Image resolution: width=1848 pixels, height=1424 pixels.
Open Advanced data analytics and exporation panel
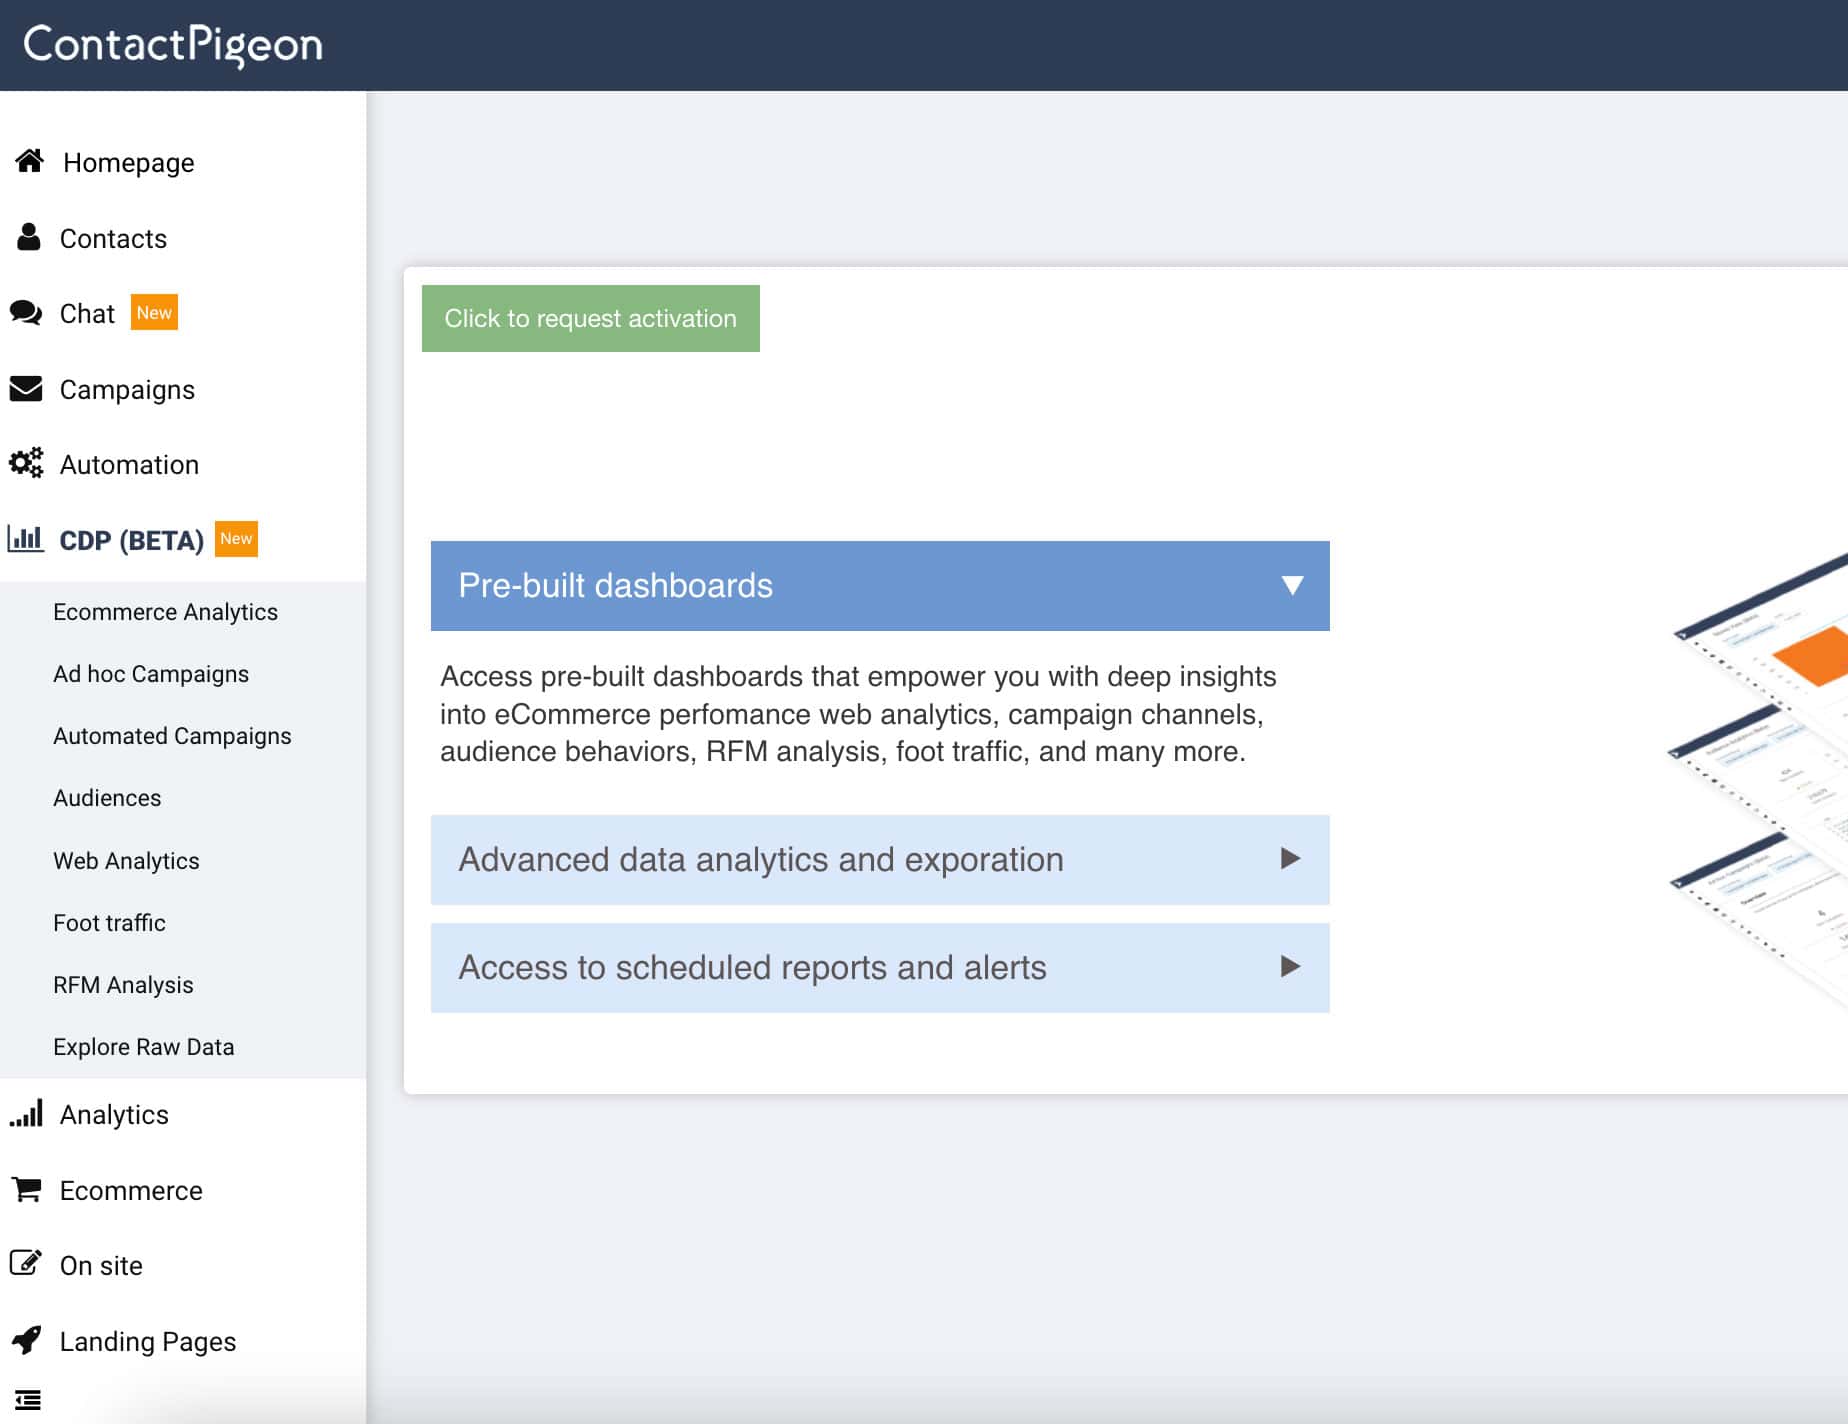click(x=880, y=860)
